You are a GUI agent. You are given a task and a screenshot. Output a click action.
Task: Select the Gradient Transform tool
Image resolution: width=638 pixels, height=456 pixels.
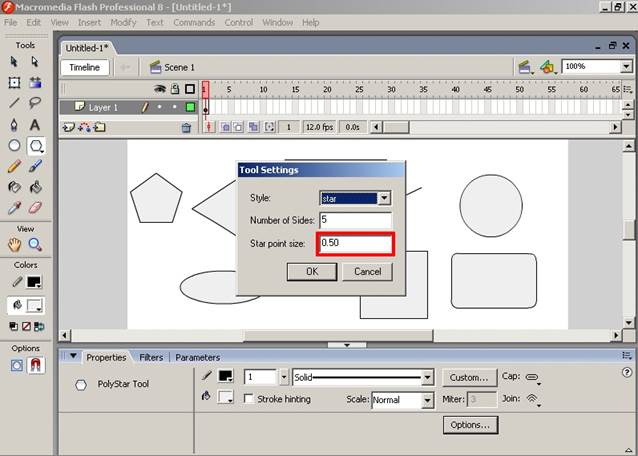click(x=35, y=83)
